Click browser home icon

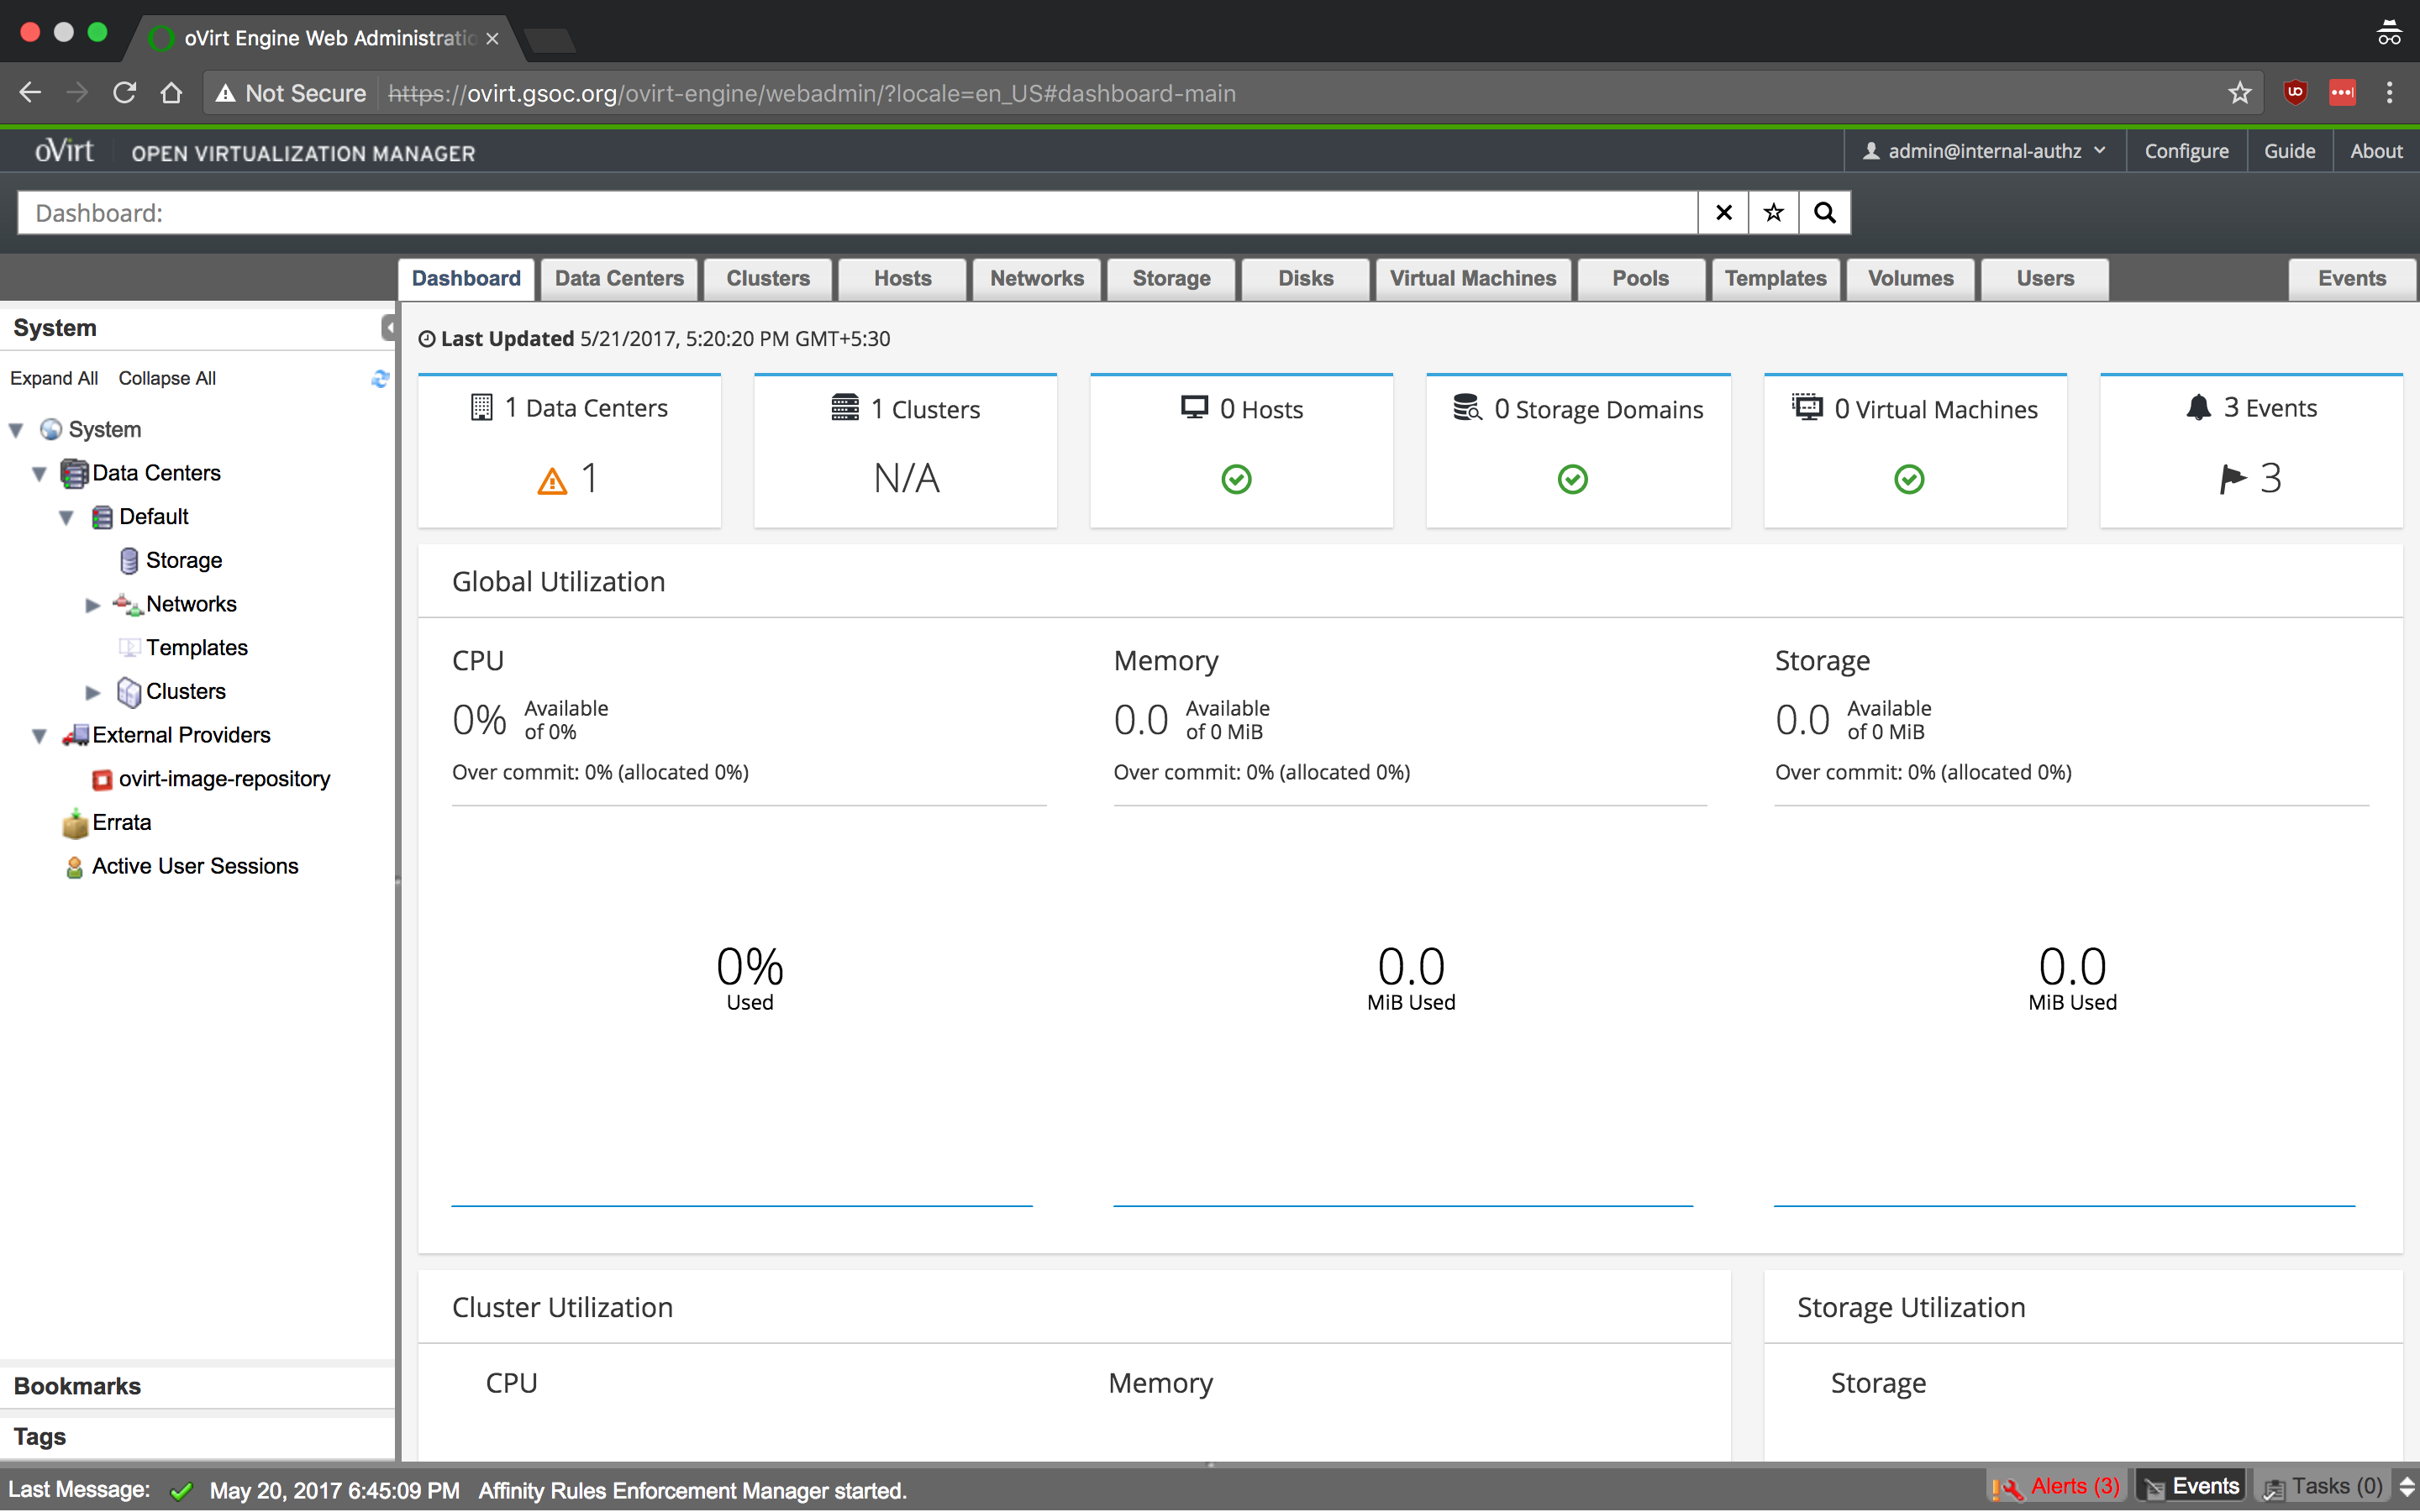(x=172, y=93)
